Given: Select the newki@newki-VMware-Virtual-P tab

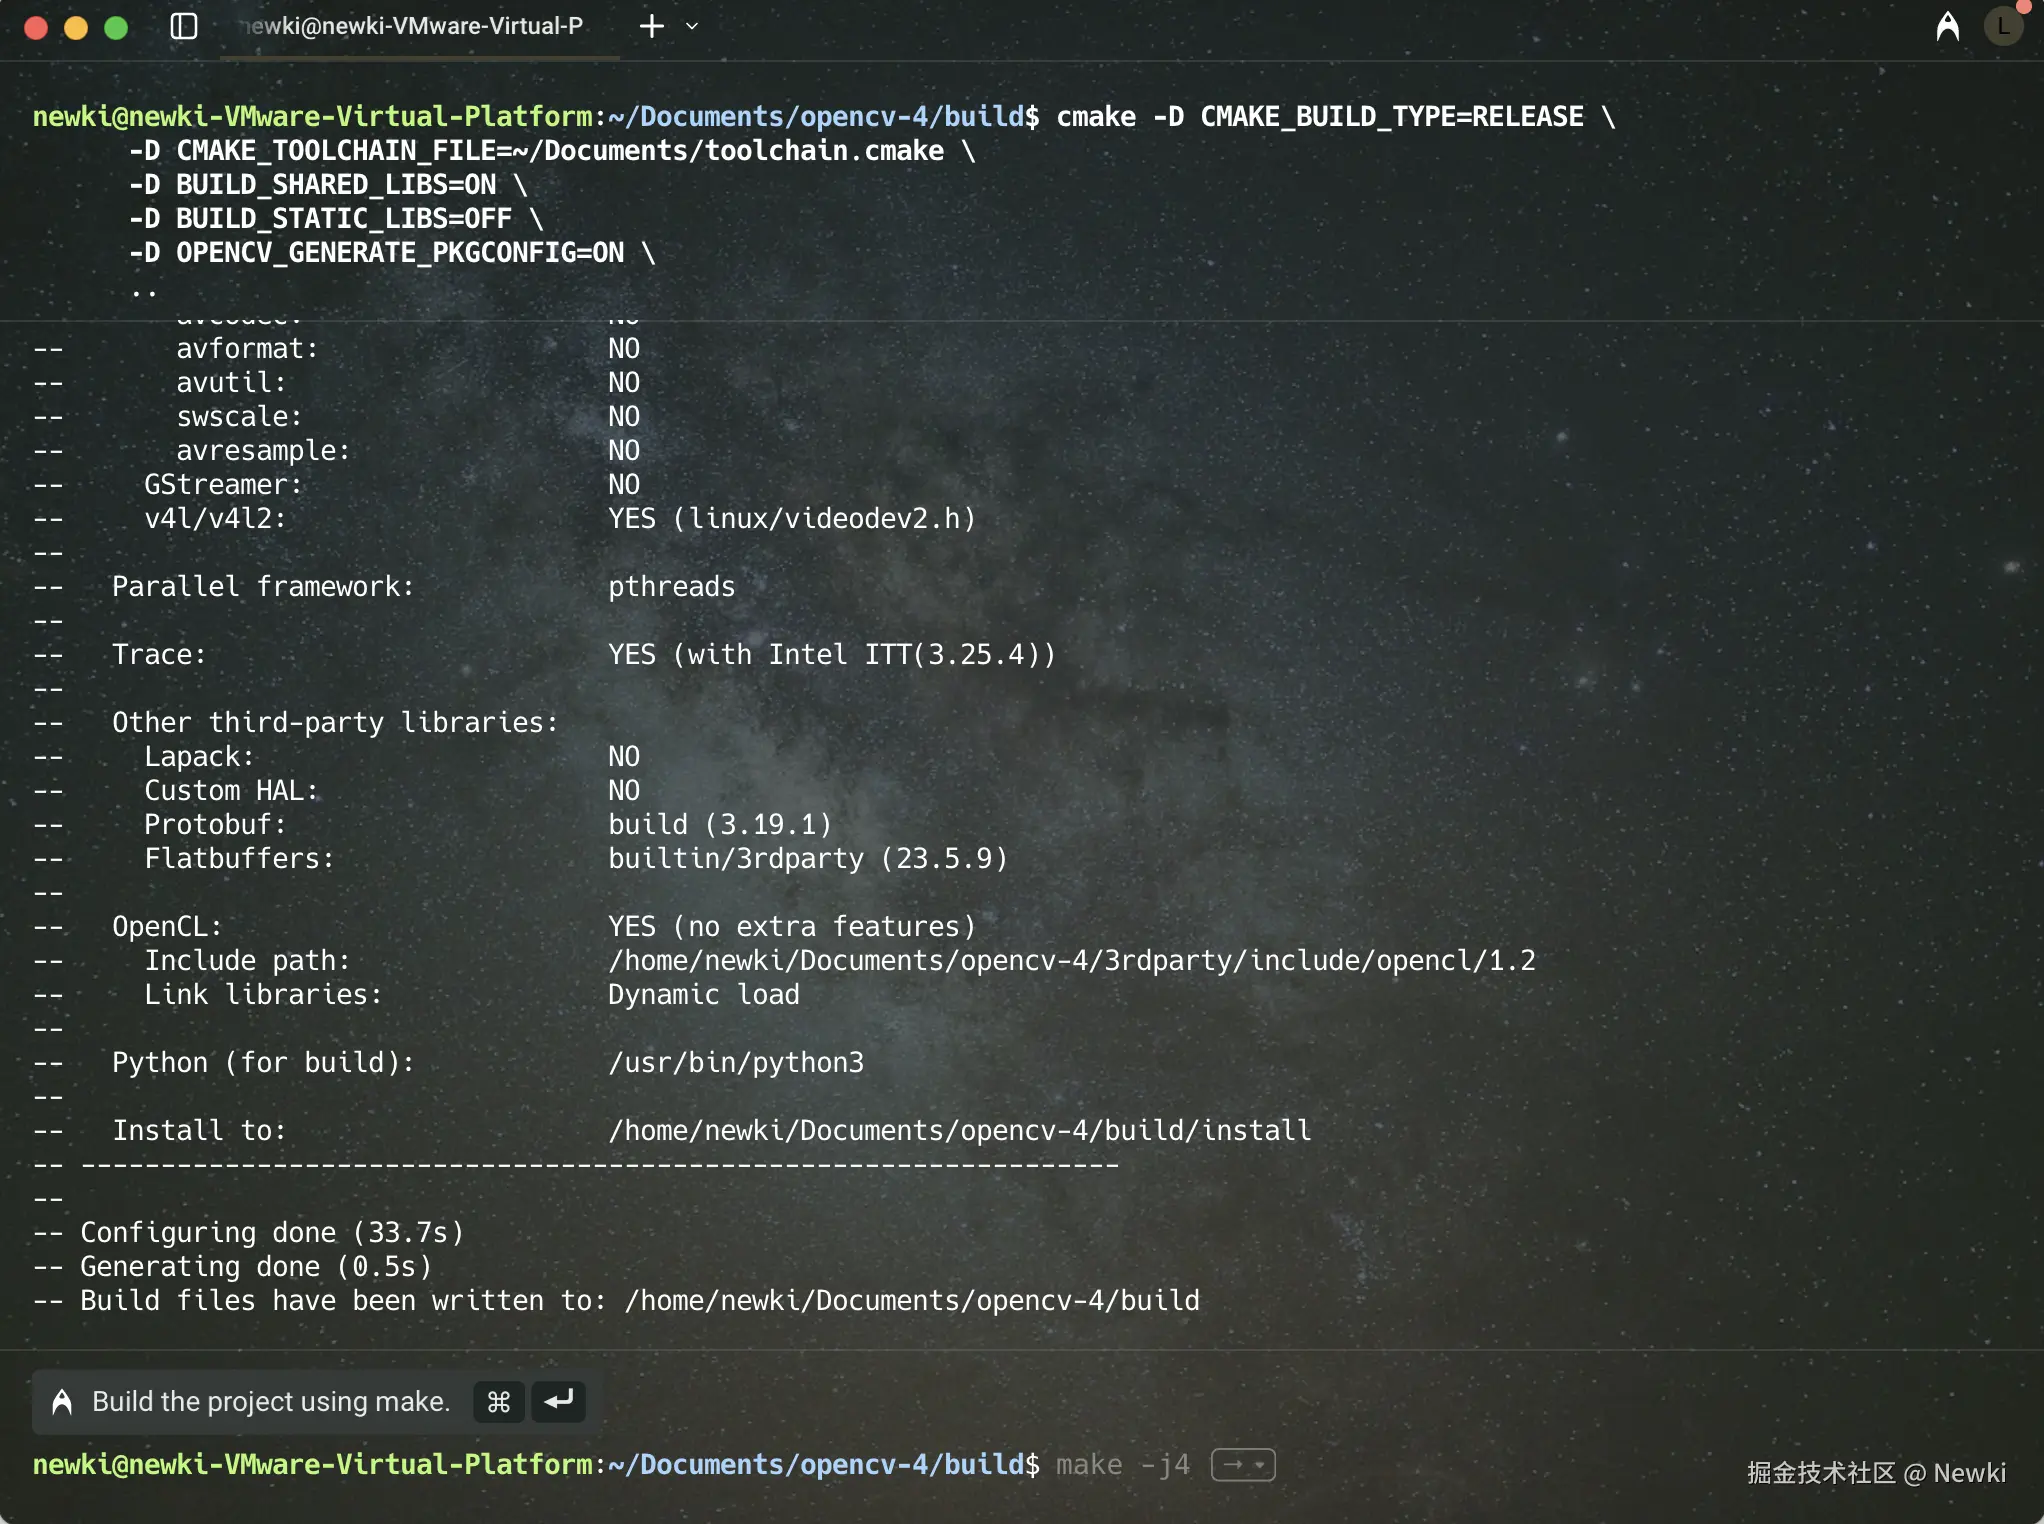Looking at the screenshot, I should (413, 27).
